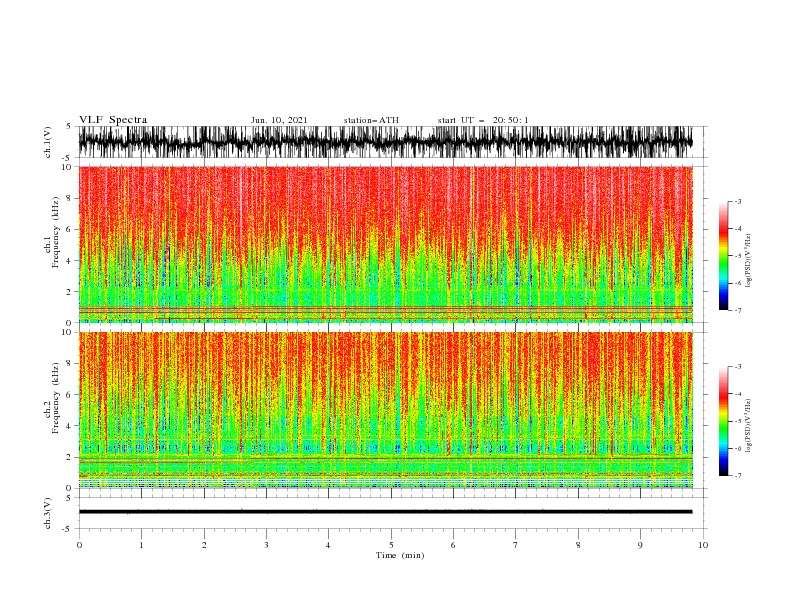Click the "10" tick on ch.1 frequency axis
The width and height of the screenshot is (792, 612).
tap(66, 167)
